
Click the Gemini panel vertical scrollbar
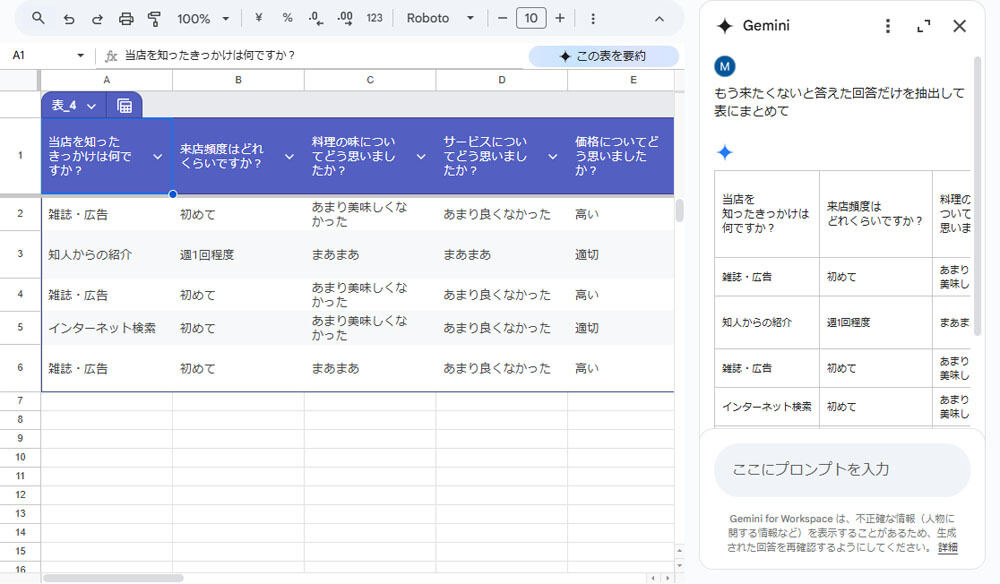coord(976,195)
